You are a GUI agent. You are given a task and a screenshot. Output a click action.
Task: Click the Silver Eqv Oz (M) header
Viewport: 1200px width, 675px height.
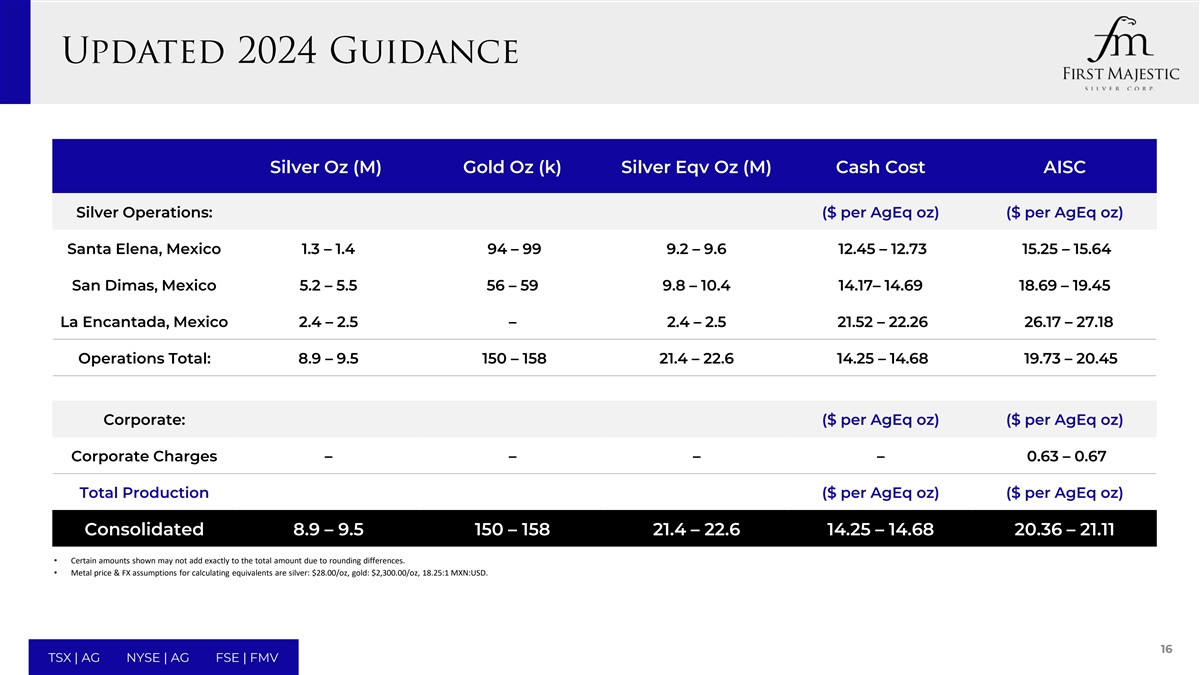(696, 167)
